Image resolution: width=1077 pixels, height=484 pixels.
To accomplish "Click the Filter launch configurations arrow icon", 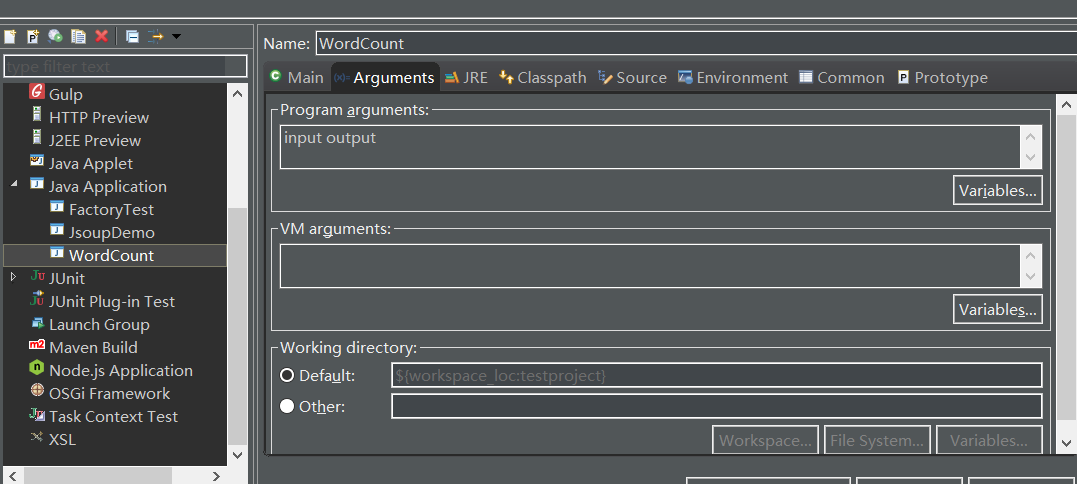I will click(x=156, y=36).
